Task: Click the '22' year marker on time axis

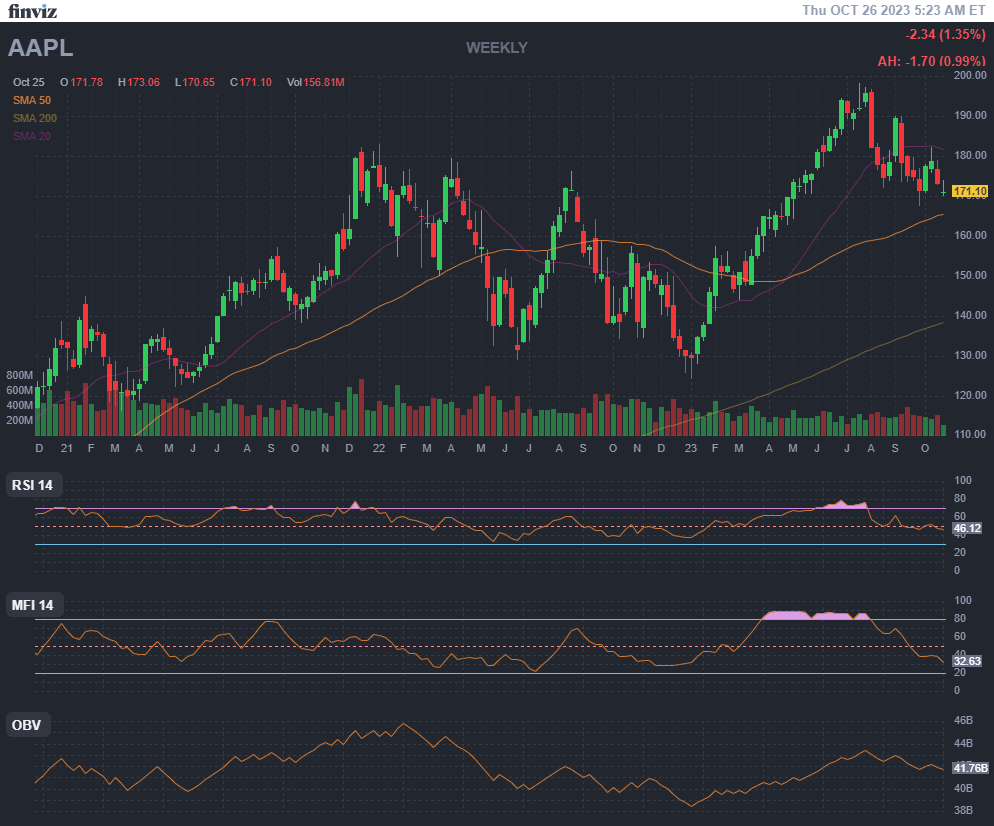Action: coord(378,449)
